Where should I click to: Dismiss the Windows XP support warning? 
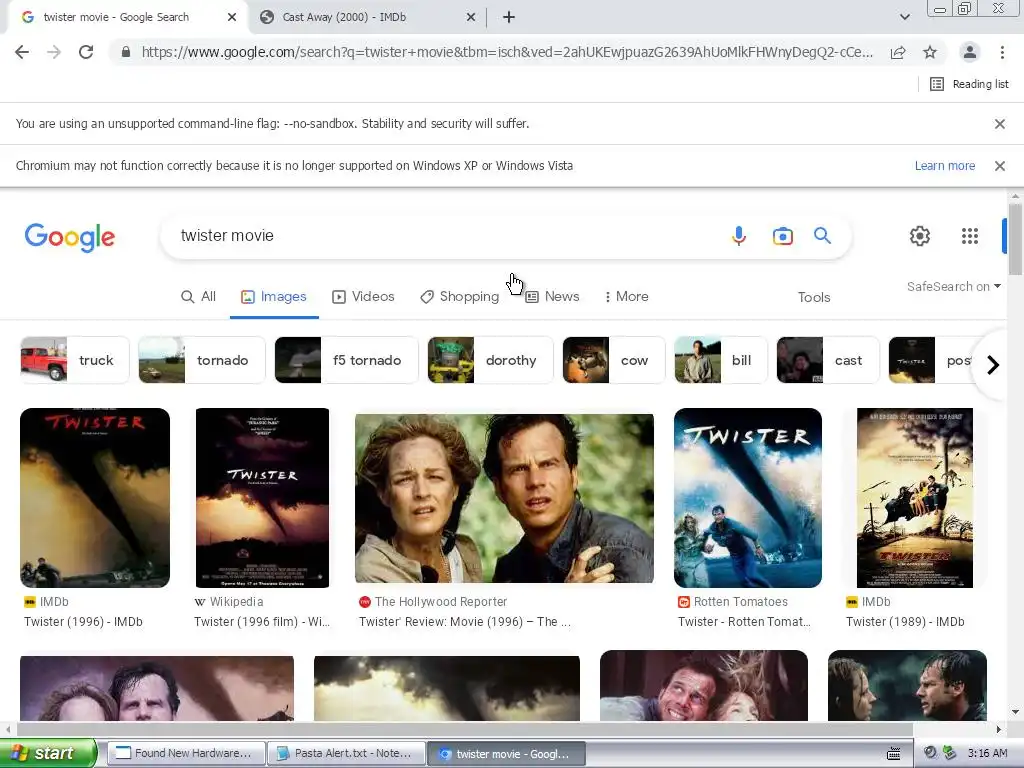(1000, 166)
